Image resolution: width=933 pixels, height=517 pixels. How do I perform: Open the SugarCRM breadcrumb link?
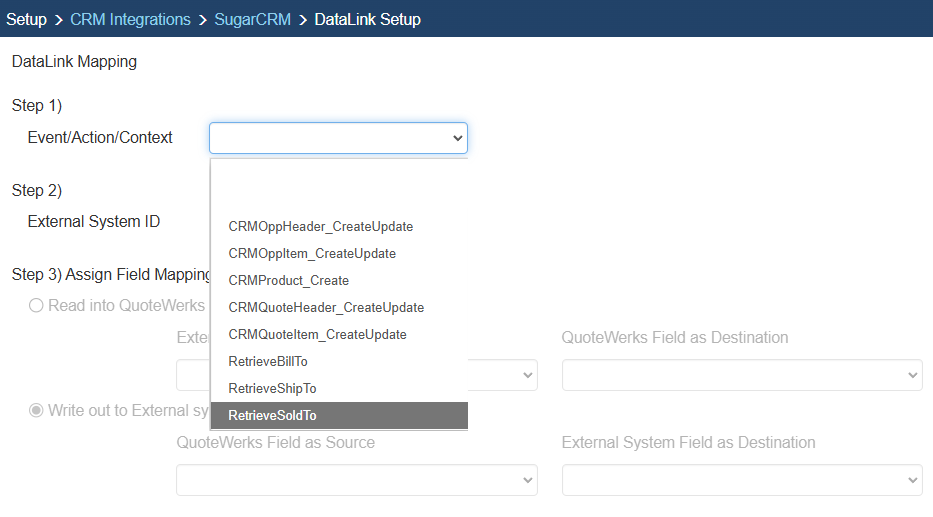tap(252, 19)
